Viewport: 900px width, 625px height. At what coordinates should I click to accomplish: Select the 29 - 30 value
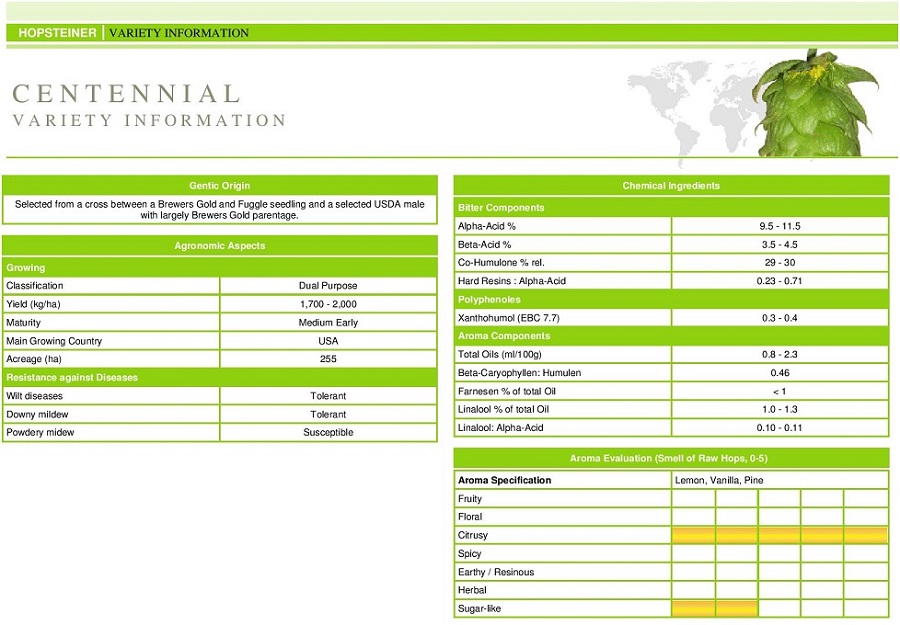tap(779, 262)
